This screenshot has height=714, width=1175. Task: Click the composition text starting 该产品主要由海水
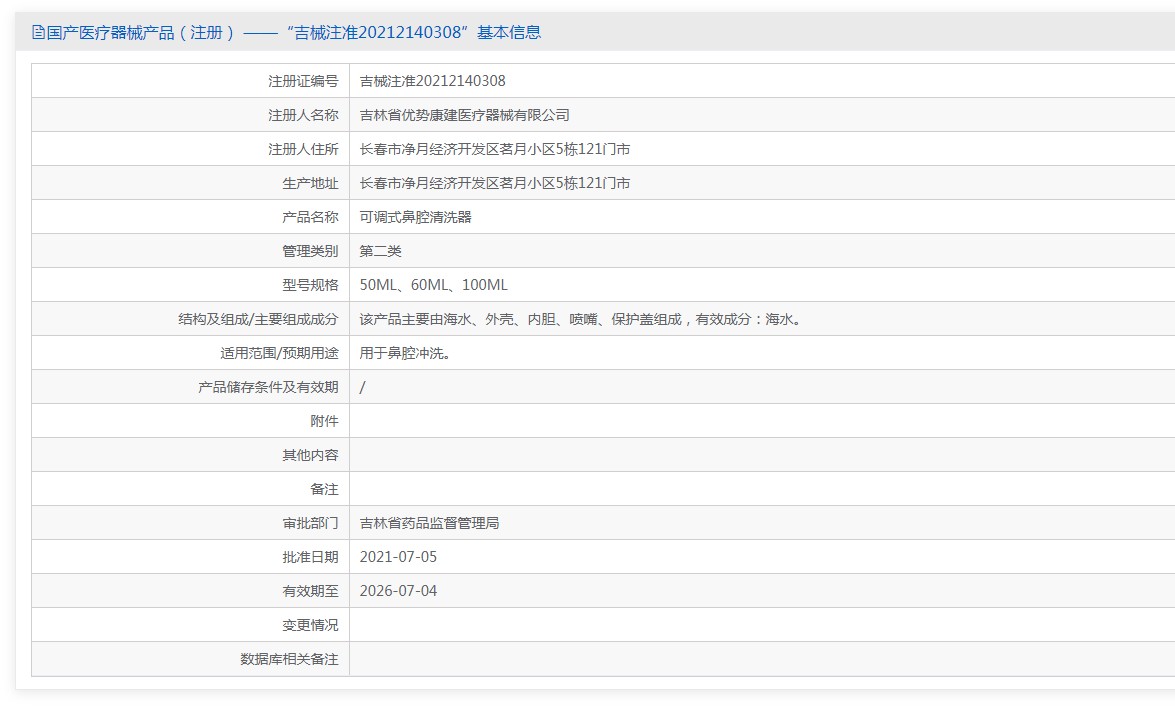(x=582, y=319)
